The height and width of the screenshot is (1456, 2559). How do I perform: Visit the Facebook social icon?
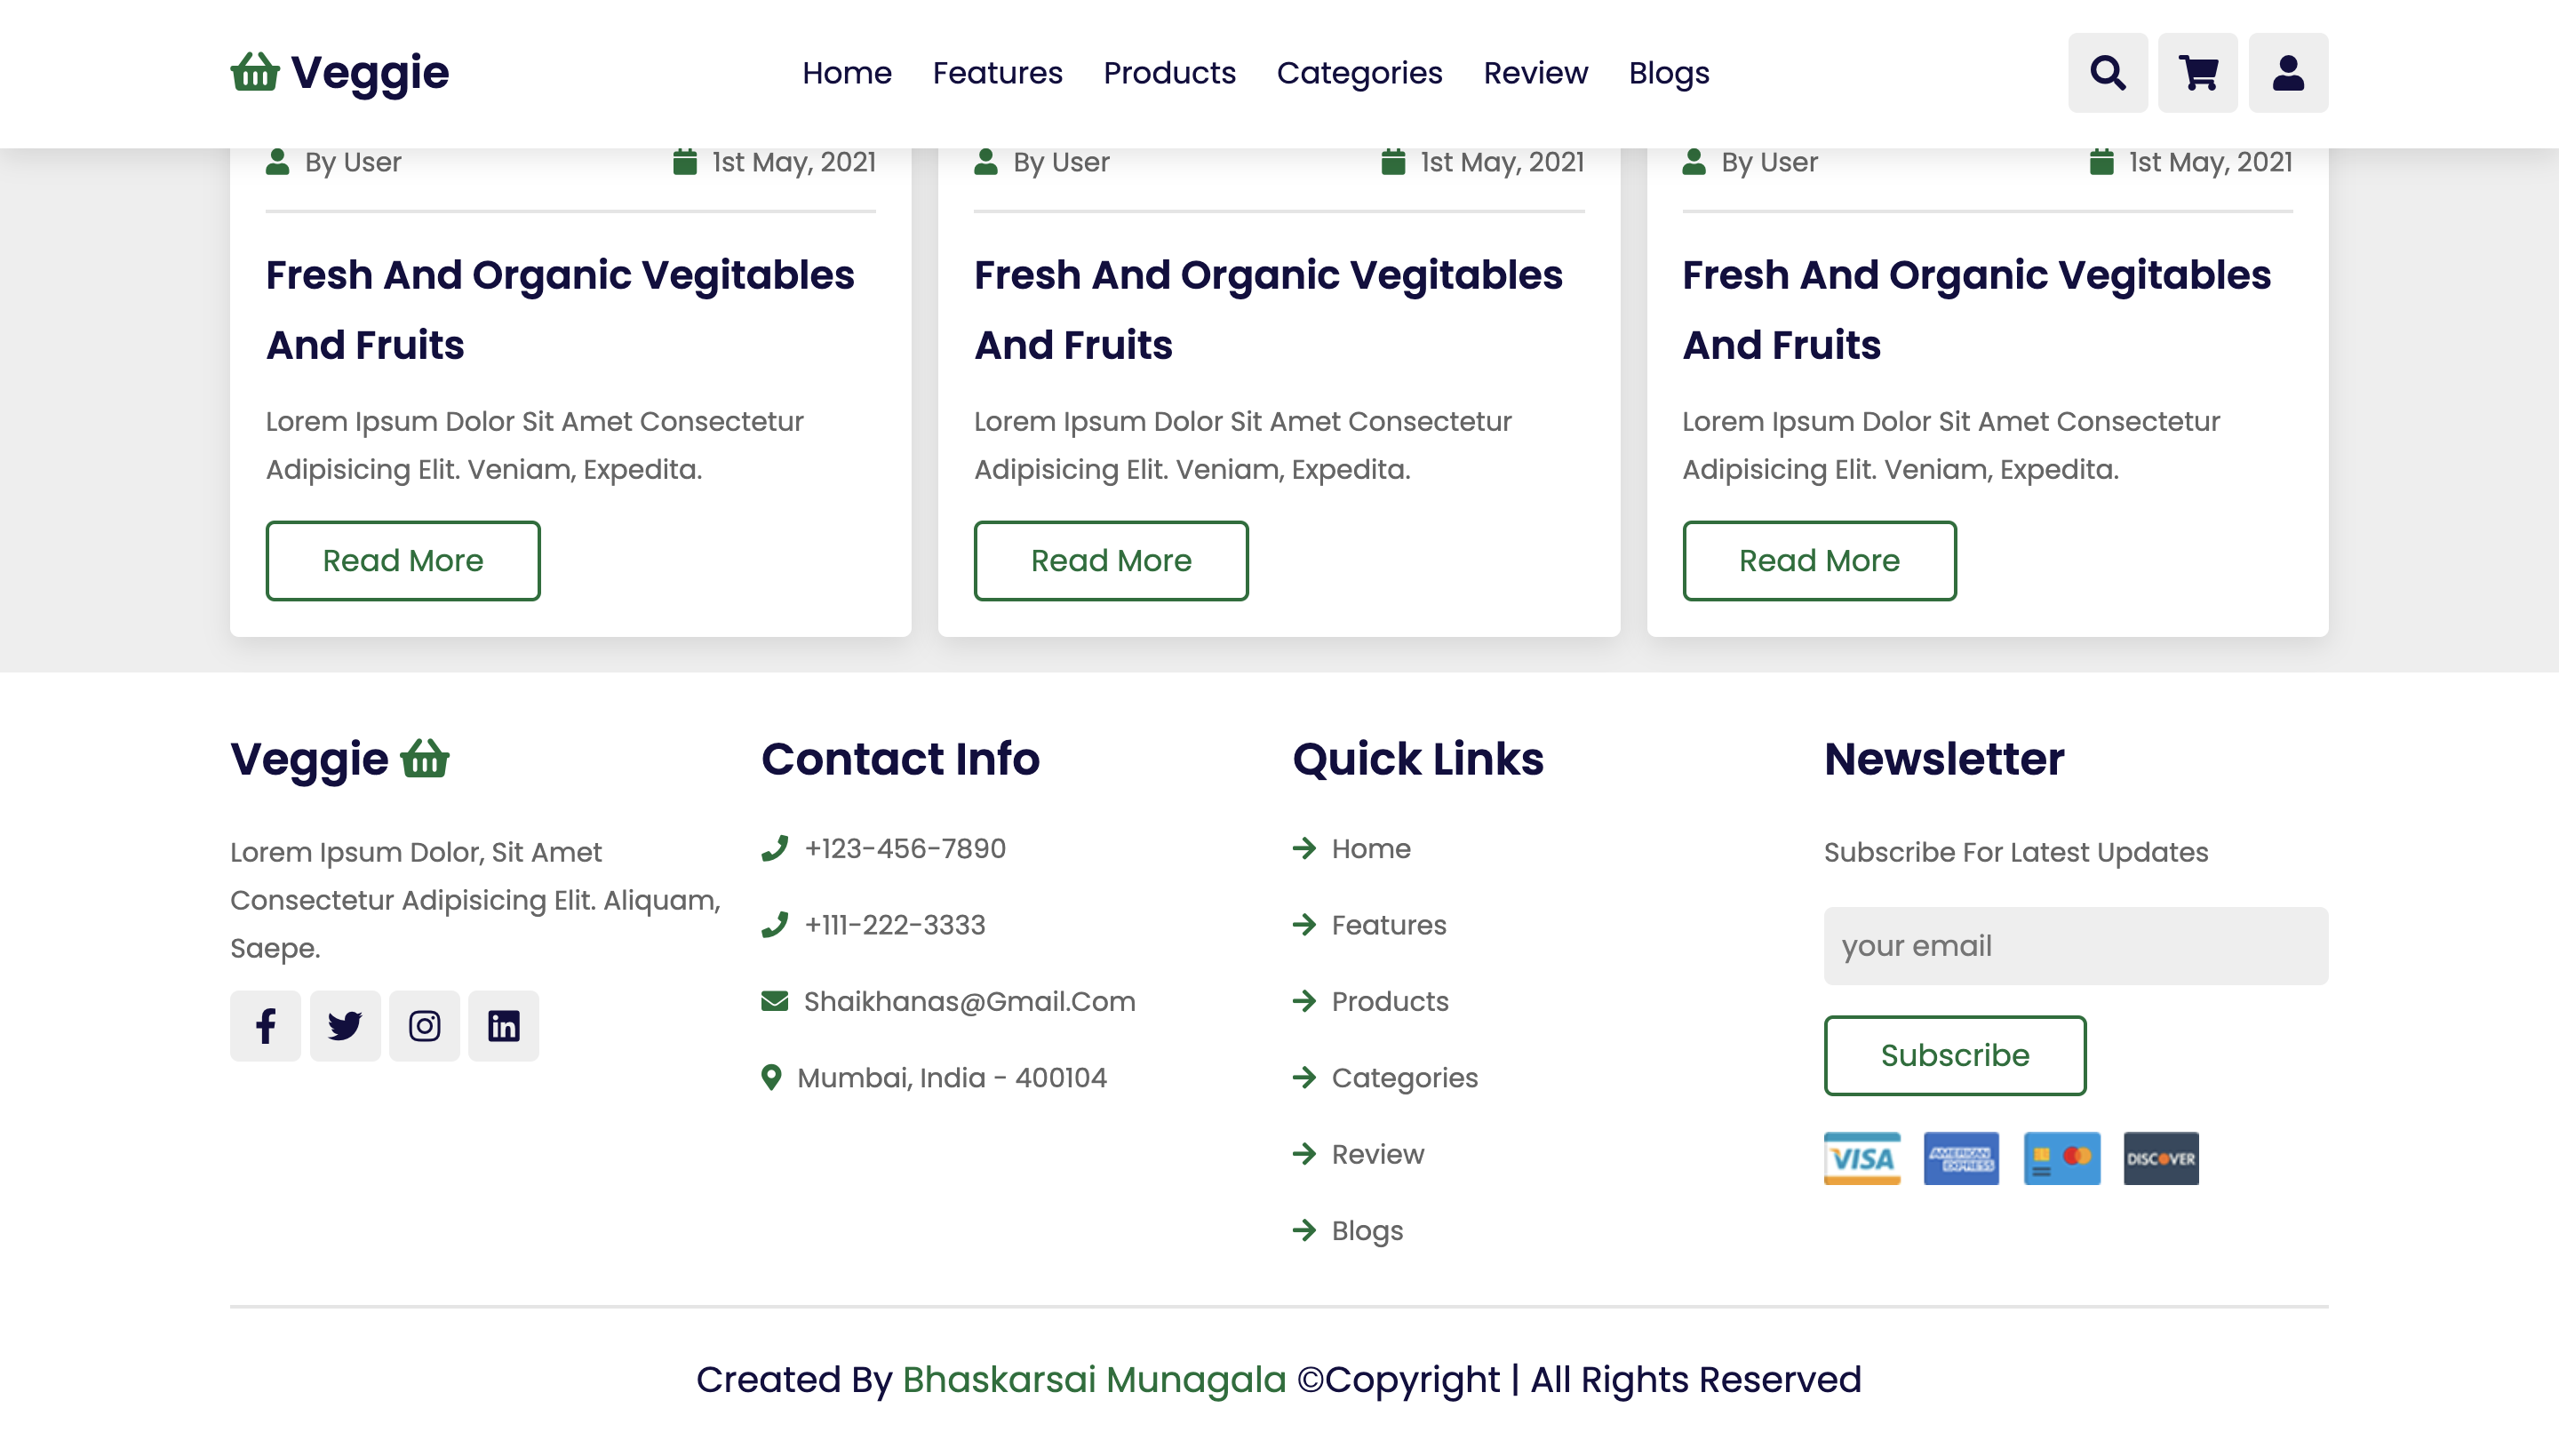pos(265,1025)
